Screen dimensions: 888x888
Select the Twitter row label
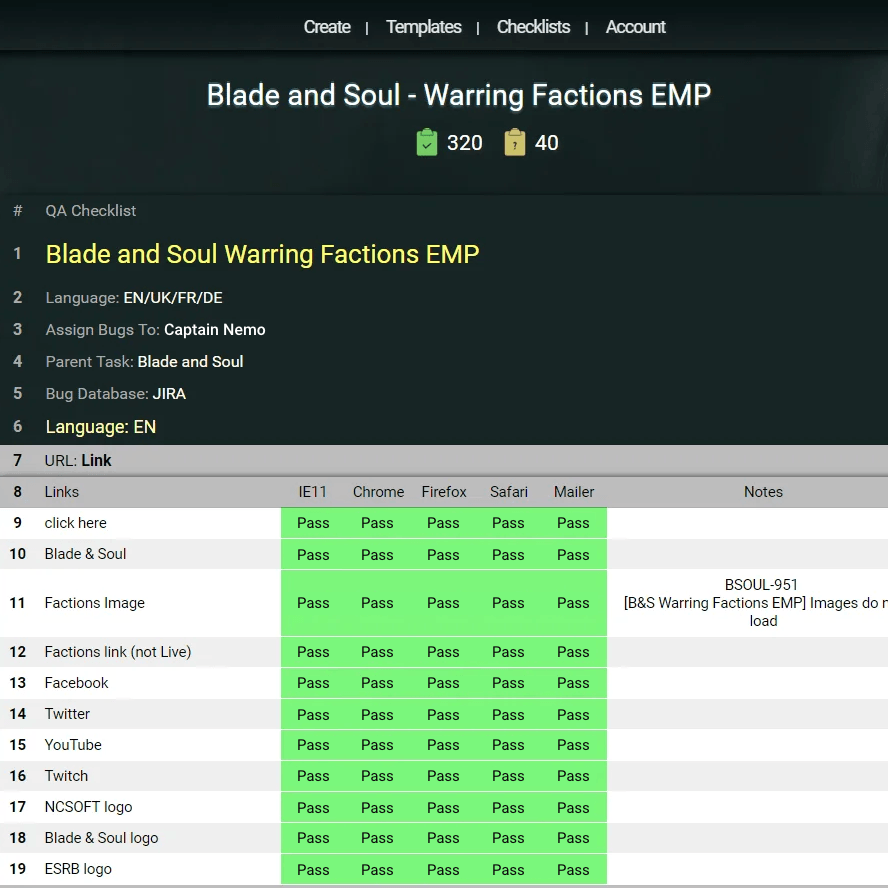(x=67, y=714)
